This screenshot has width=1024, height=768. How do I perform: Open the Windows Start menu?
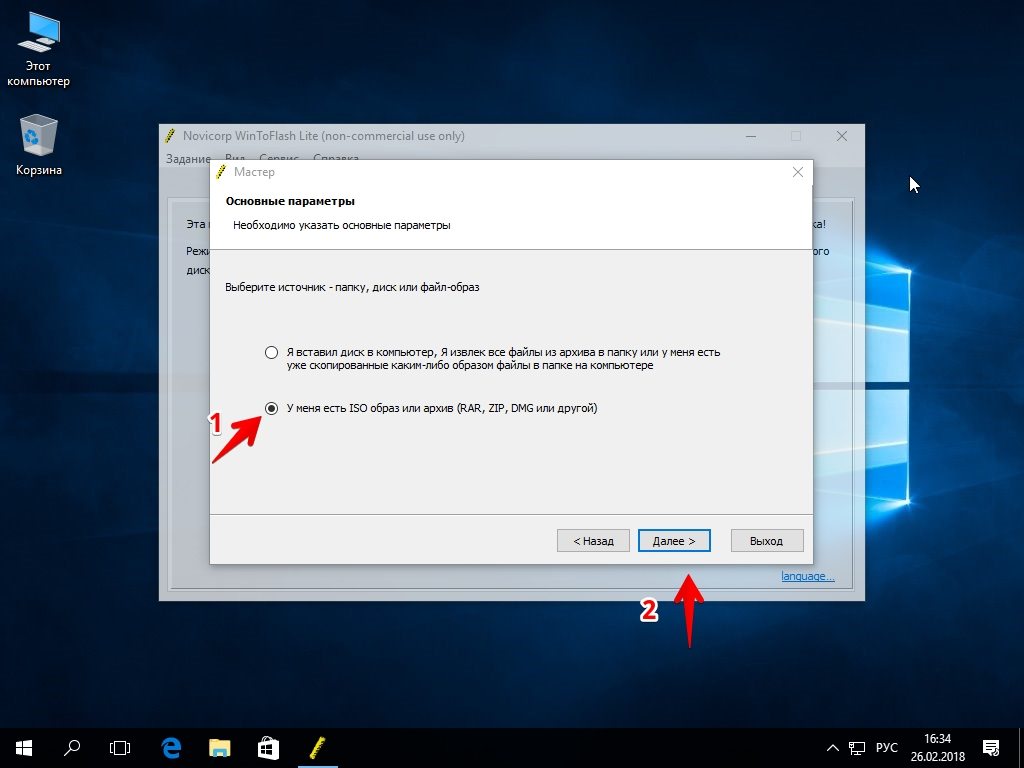tap(24, 748)
